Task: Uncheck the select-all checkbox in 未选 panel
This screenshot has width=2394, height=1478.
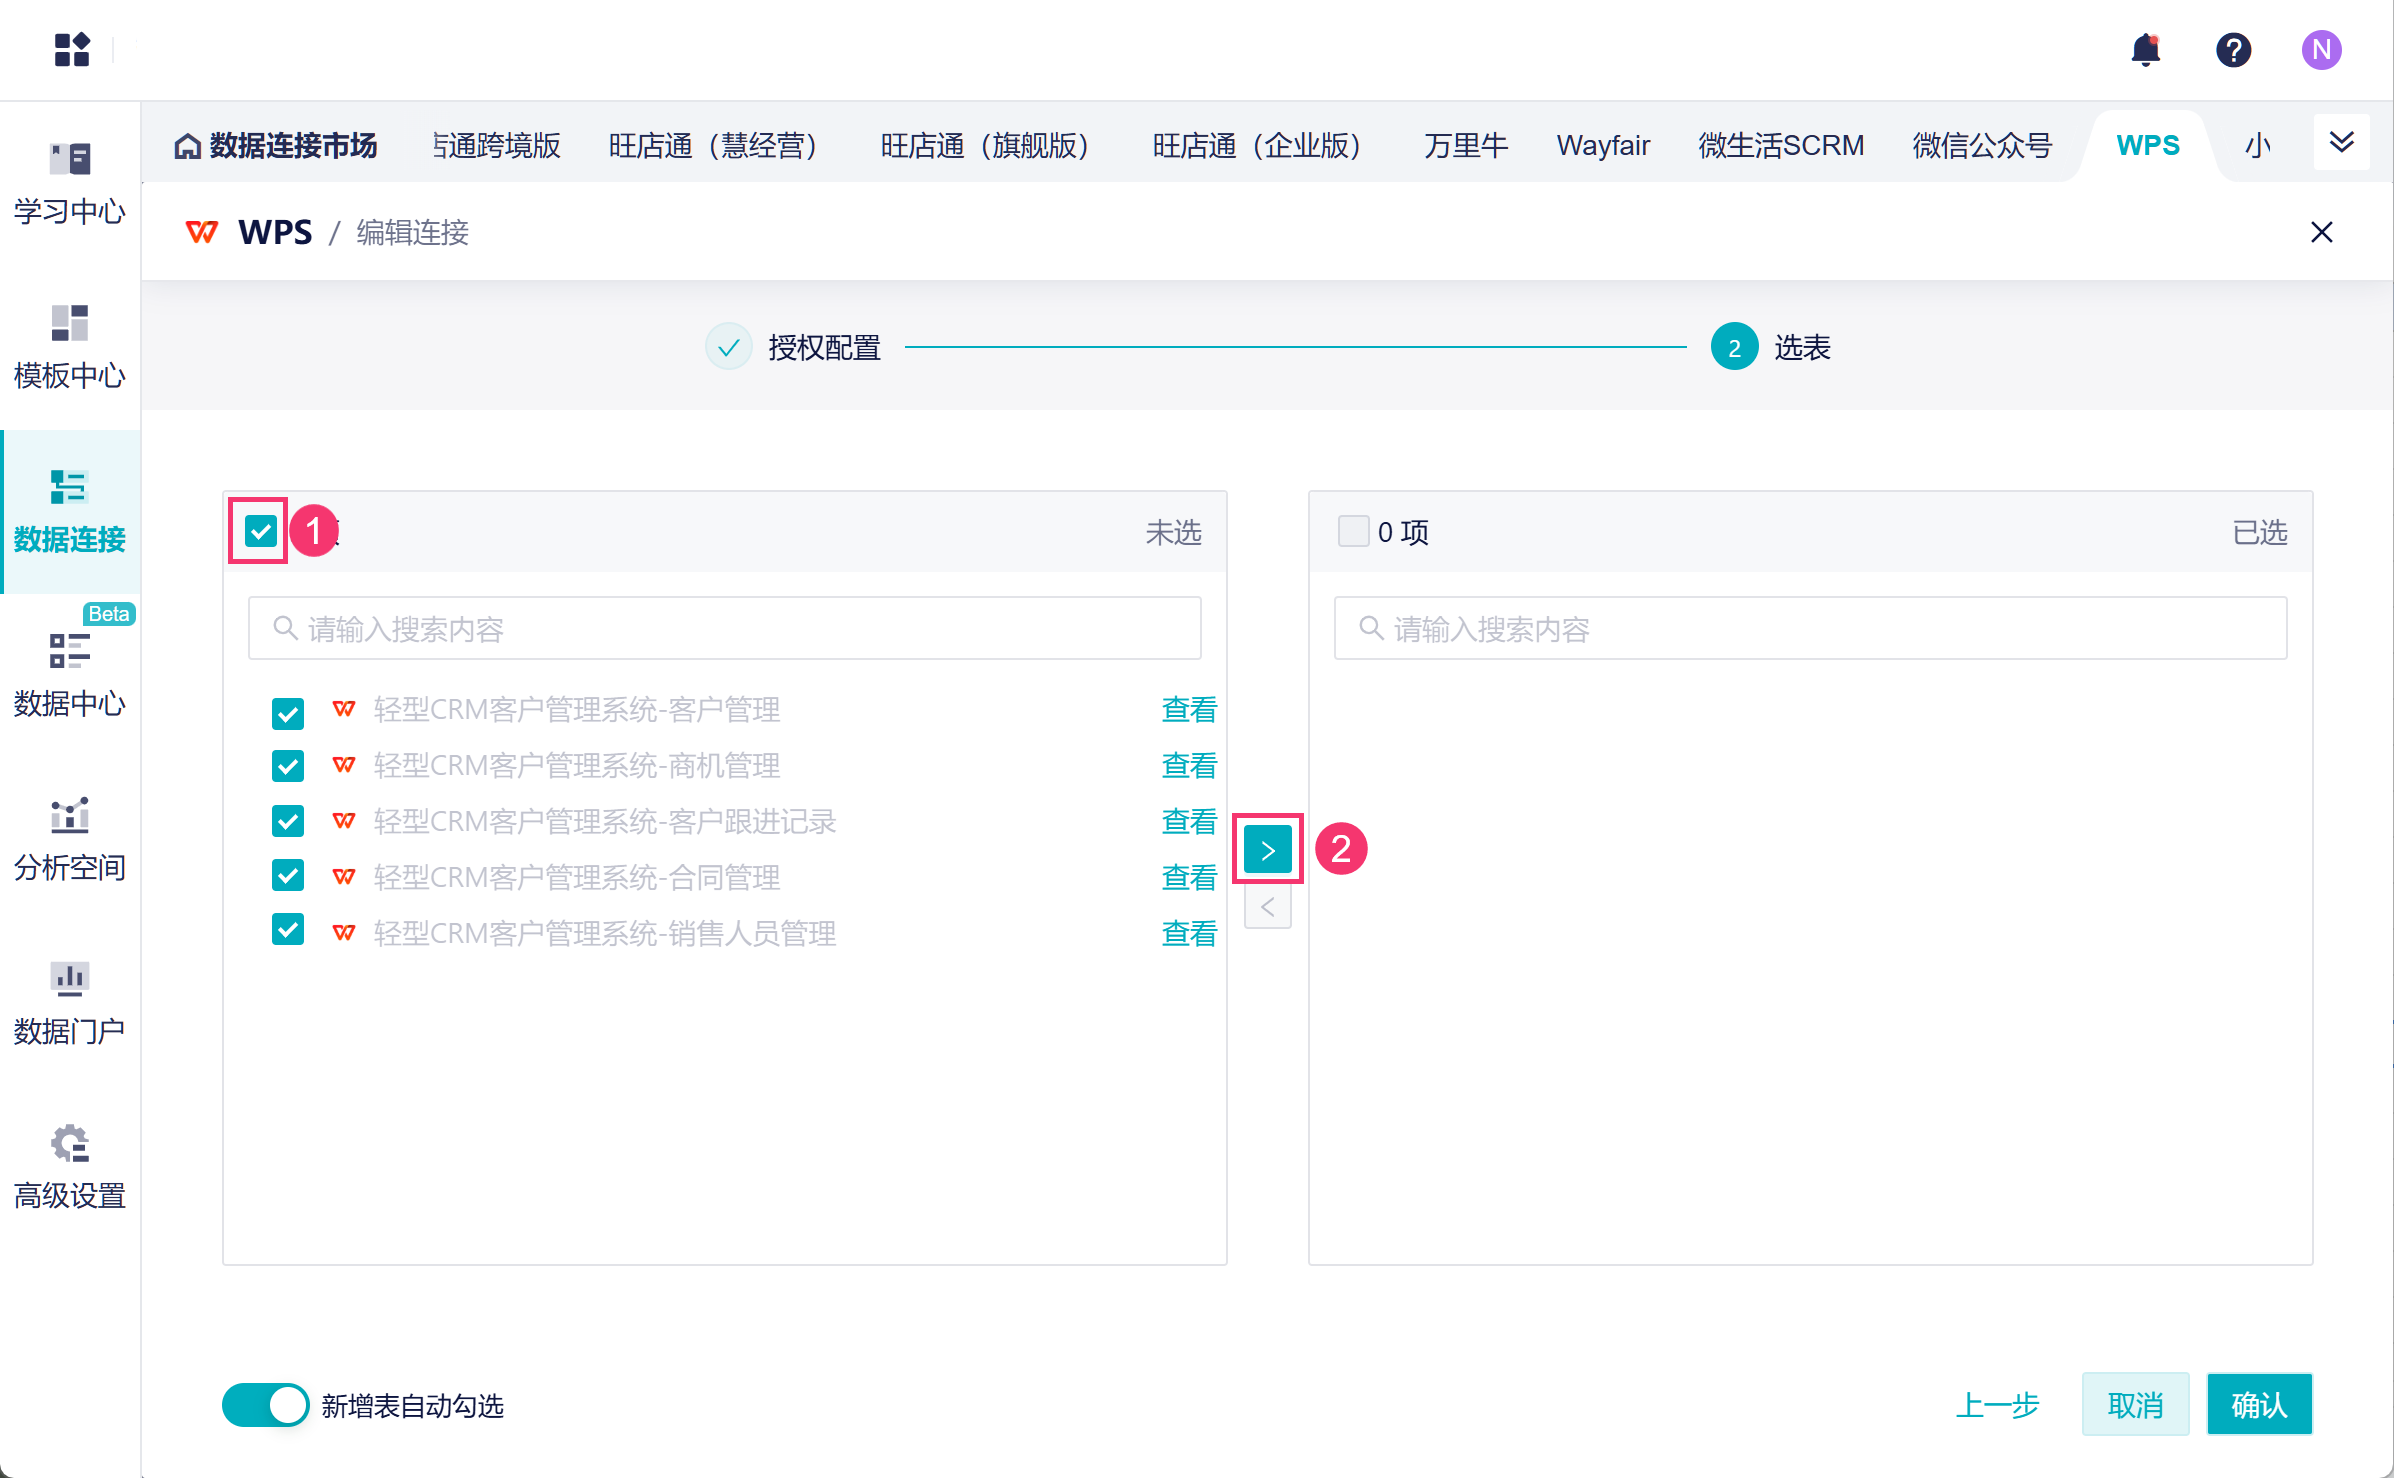Action: point(261,531)
